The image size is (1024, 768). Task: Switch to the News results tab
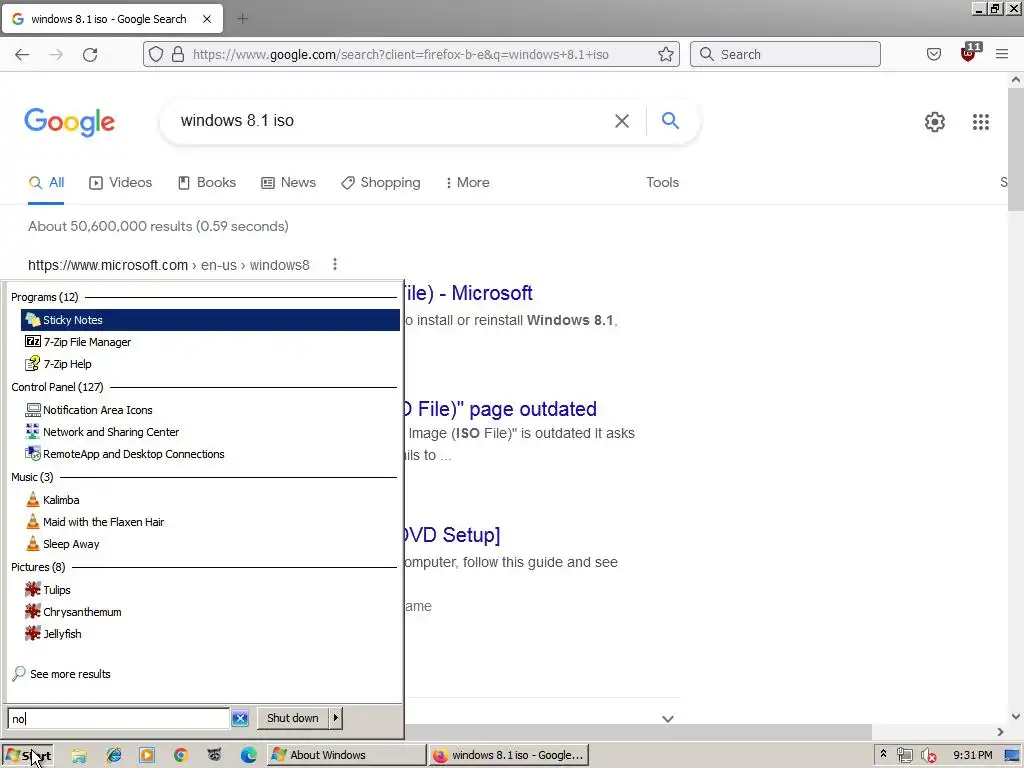288,183
